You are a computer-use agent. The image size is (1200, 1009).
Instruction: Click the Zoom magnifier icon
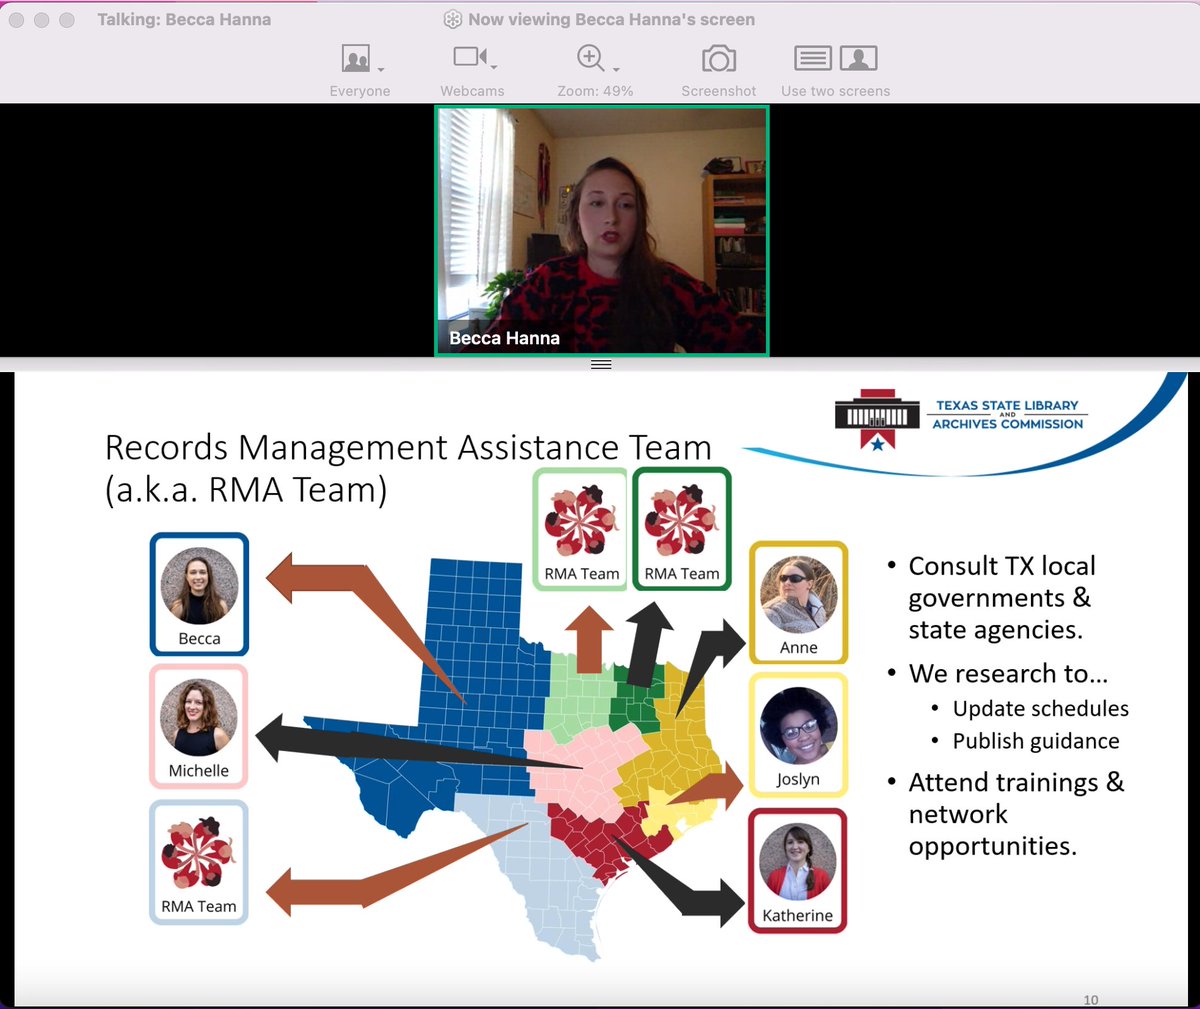coord(590,58)
